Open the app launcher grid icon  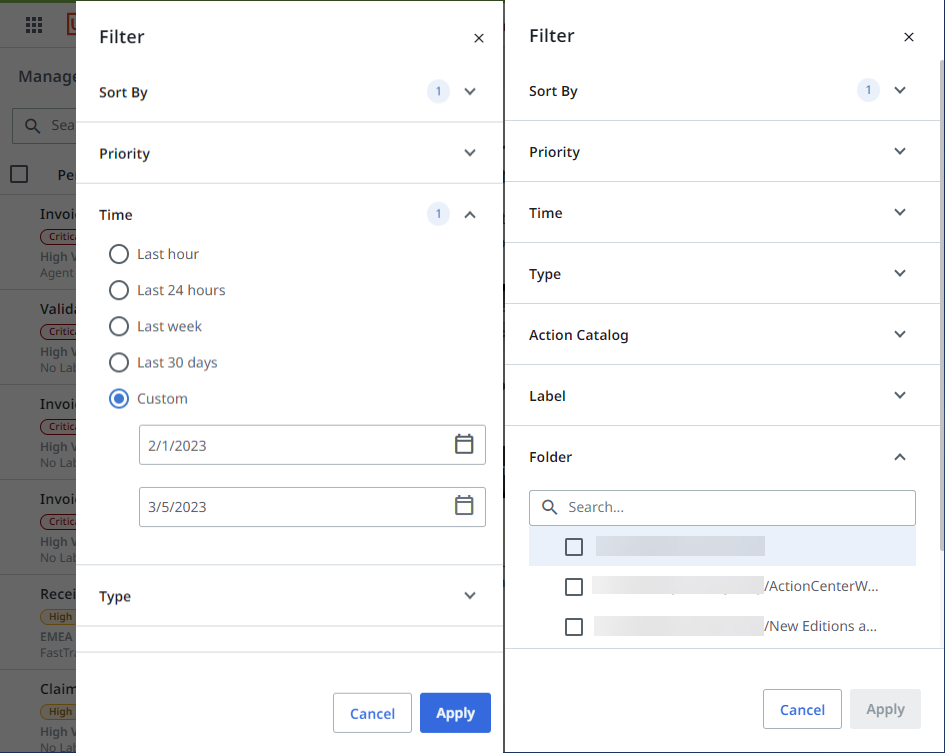point(34,25)
